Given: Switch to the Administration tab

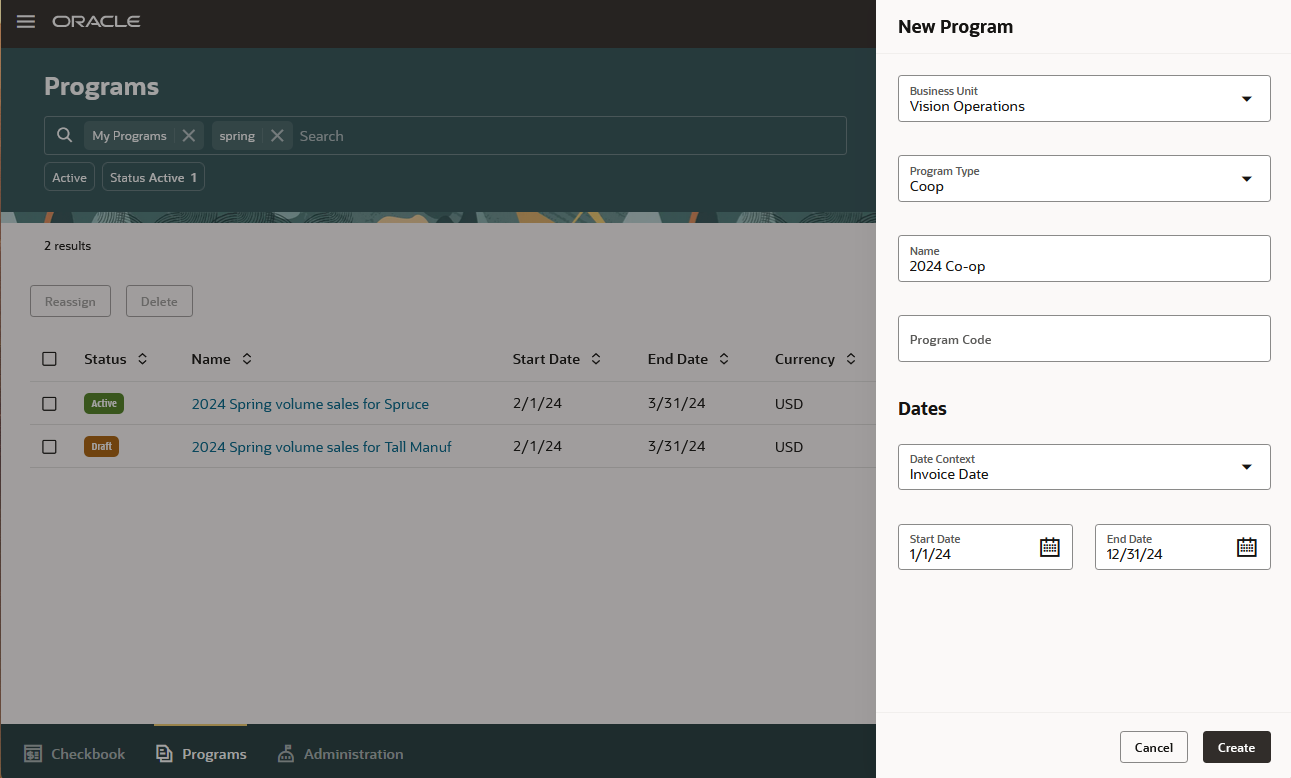Looking at the screenshot, I should 340,753.
